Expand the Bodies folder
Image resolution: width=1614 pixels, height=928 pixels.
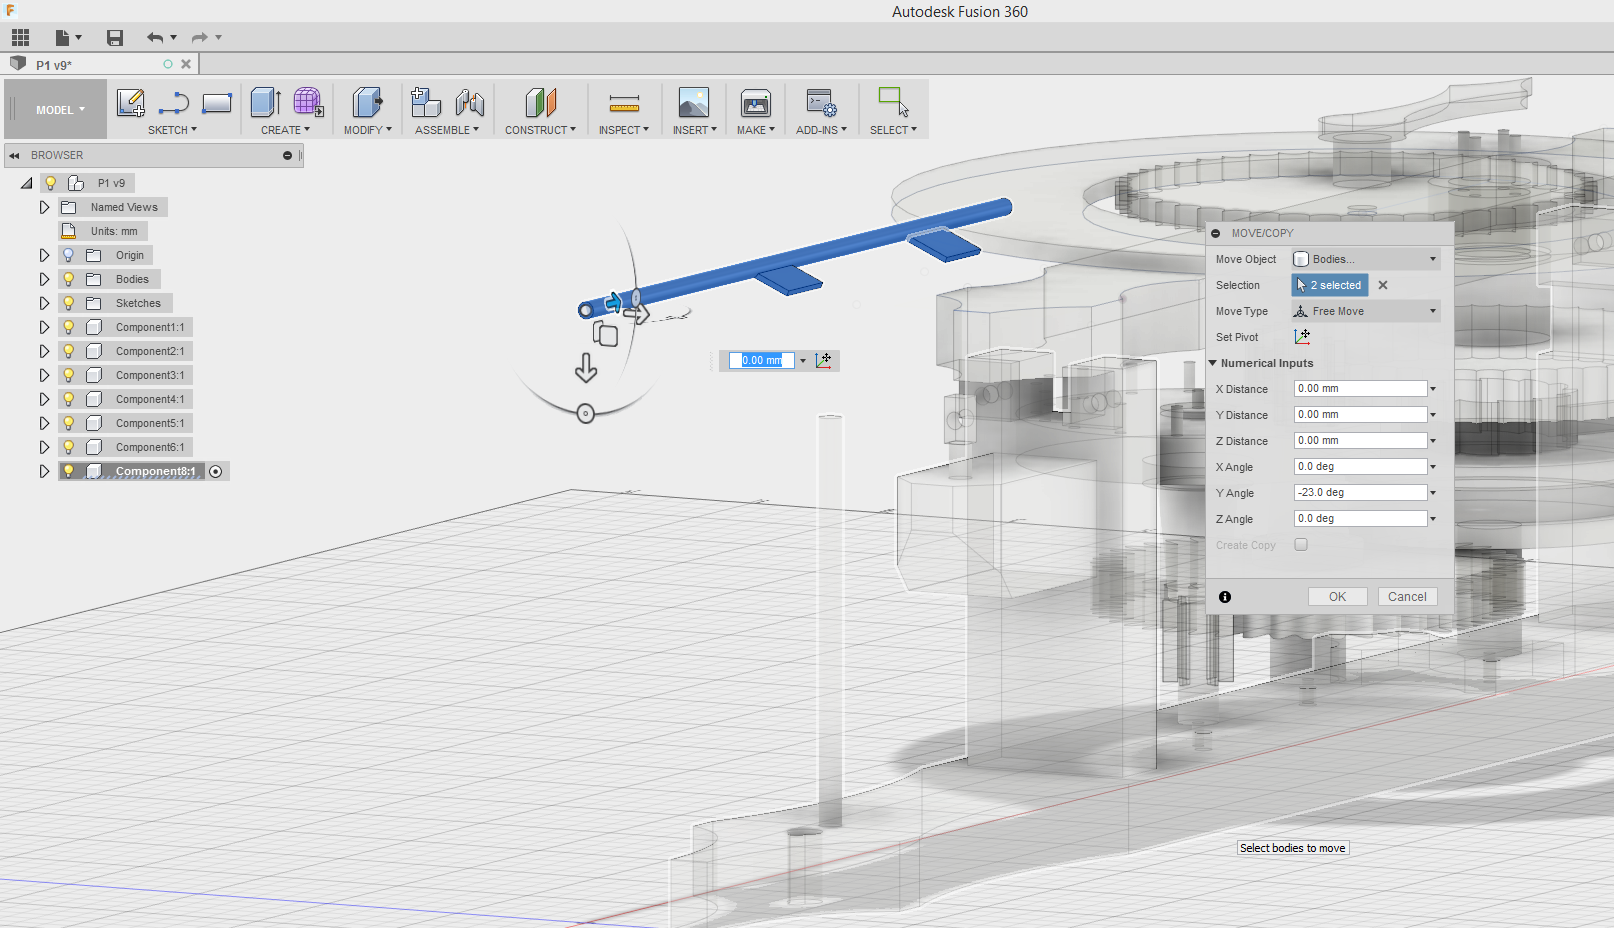pyautogui.click(x=44, y=279)
